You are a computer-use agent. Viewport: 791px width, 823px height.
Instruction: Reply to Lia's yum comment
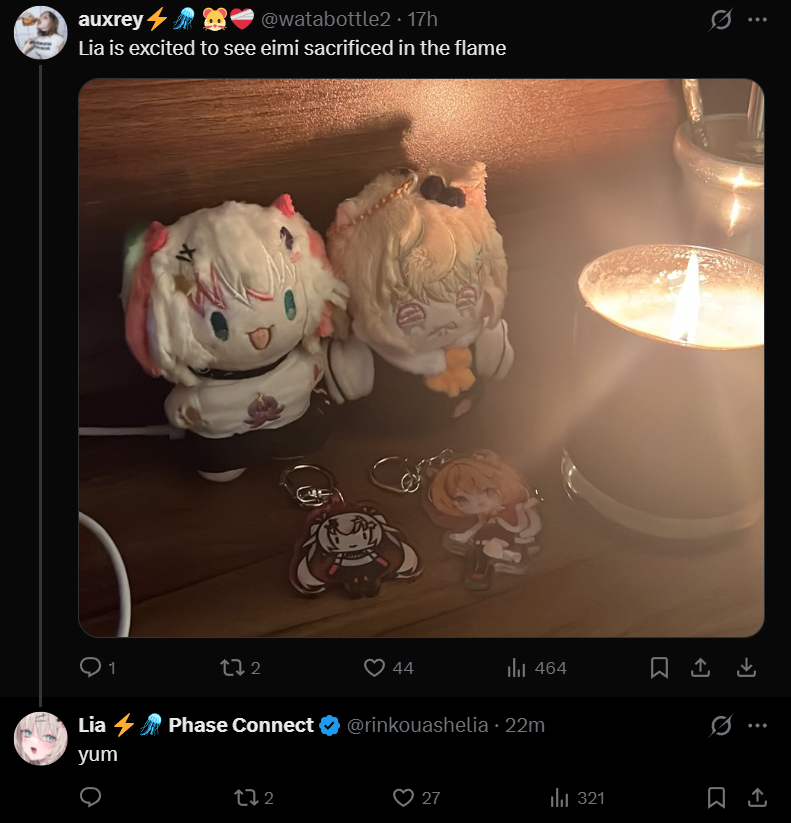click(90, 797)
